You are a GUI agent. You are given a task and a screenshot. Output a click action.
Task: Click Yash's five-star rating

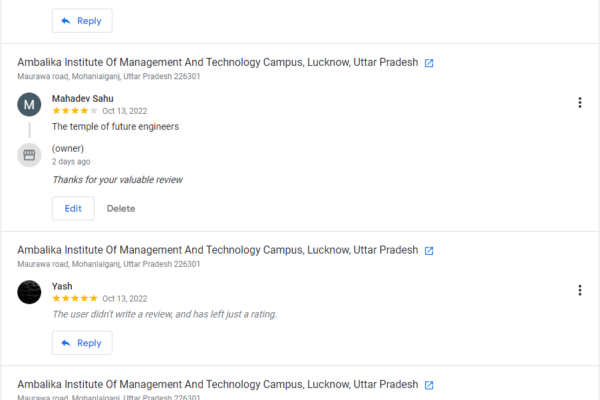click(x=75, y=299)
